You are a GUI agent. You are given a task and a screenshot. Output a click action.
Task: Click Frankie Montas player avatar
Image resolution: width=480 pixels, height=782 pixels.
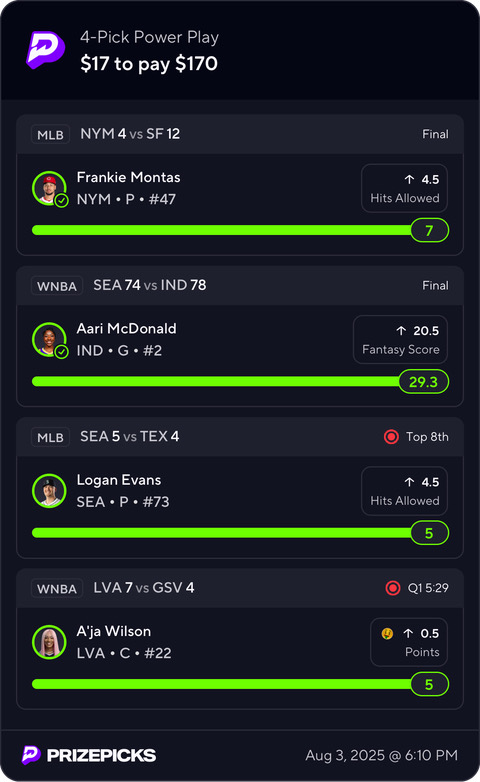(x=49, y=188)
